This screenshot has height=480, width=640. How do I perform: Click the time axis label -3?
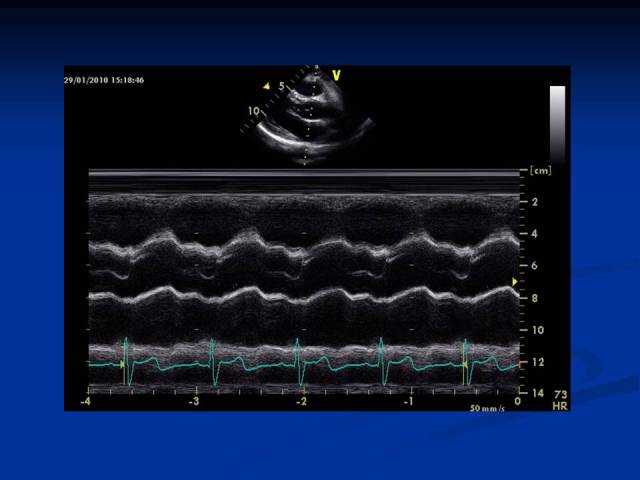[x=194, y=402]
